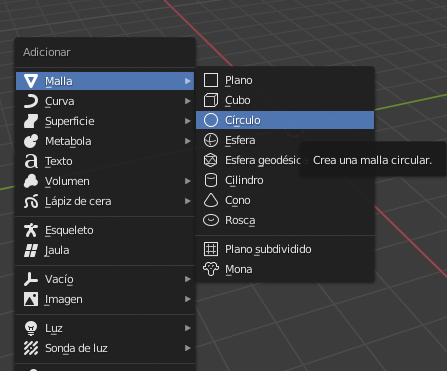Screen dimensions: 447x371
Task: Expand the Vacío submenu arrow
Action: click(x=188, y=279)
